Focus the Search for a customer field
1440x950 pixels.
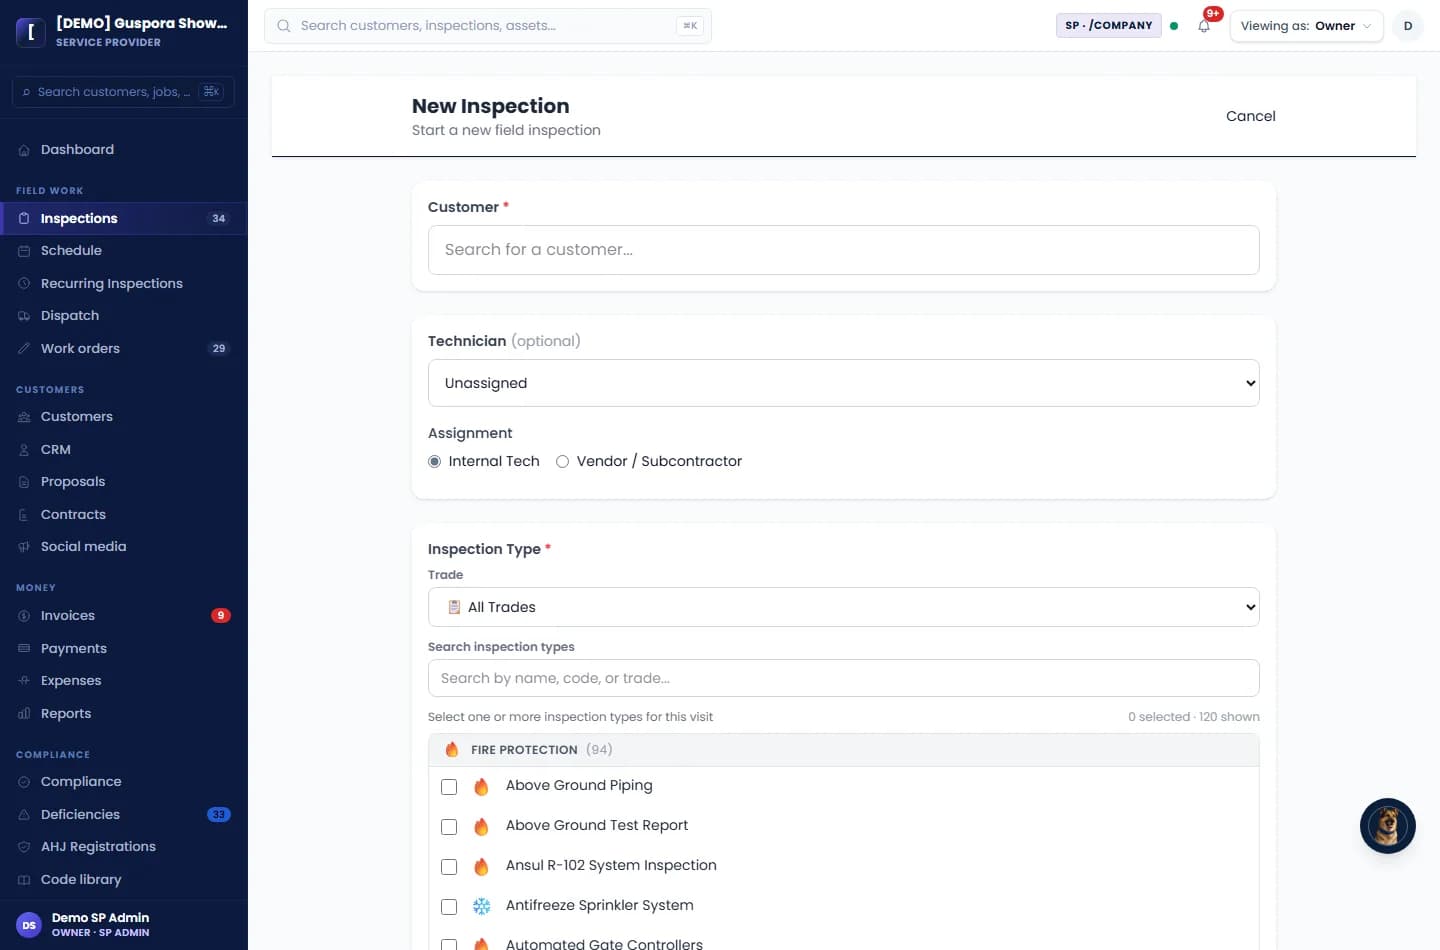tap(843, 250)
